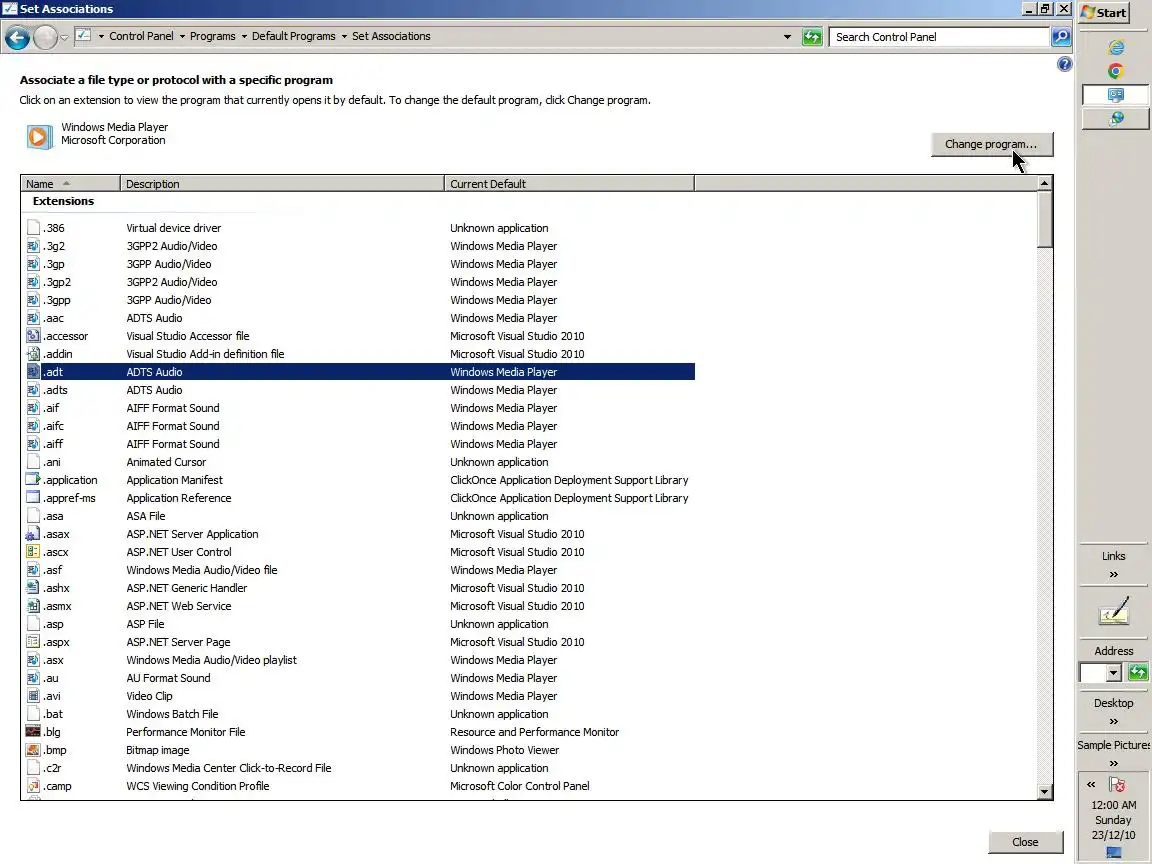Open address bar history dropdown

[x=788, y=36]
